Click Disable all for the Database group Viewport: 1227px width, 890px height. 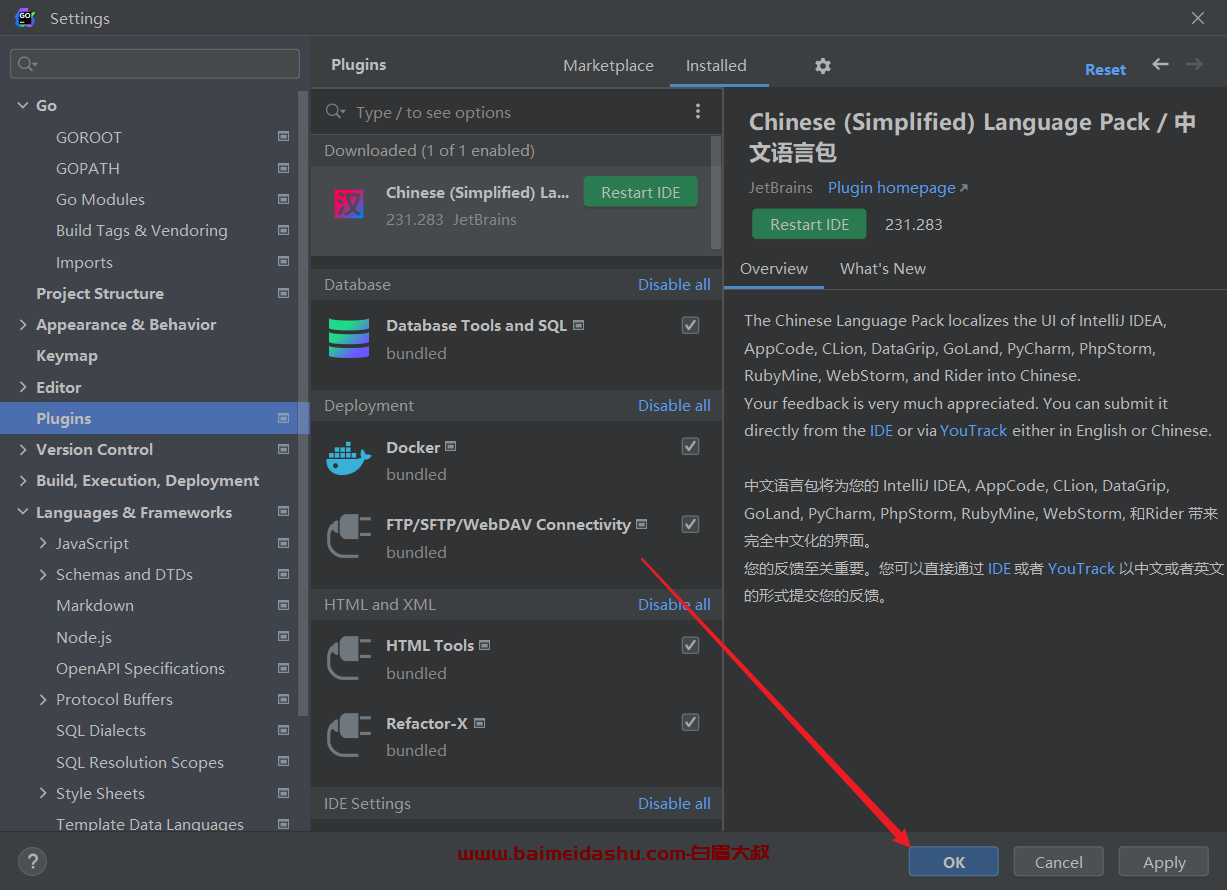coord(674,284)
